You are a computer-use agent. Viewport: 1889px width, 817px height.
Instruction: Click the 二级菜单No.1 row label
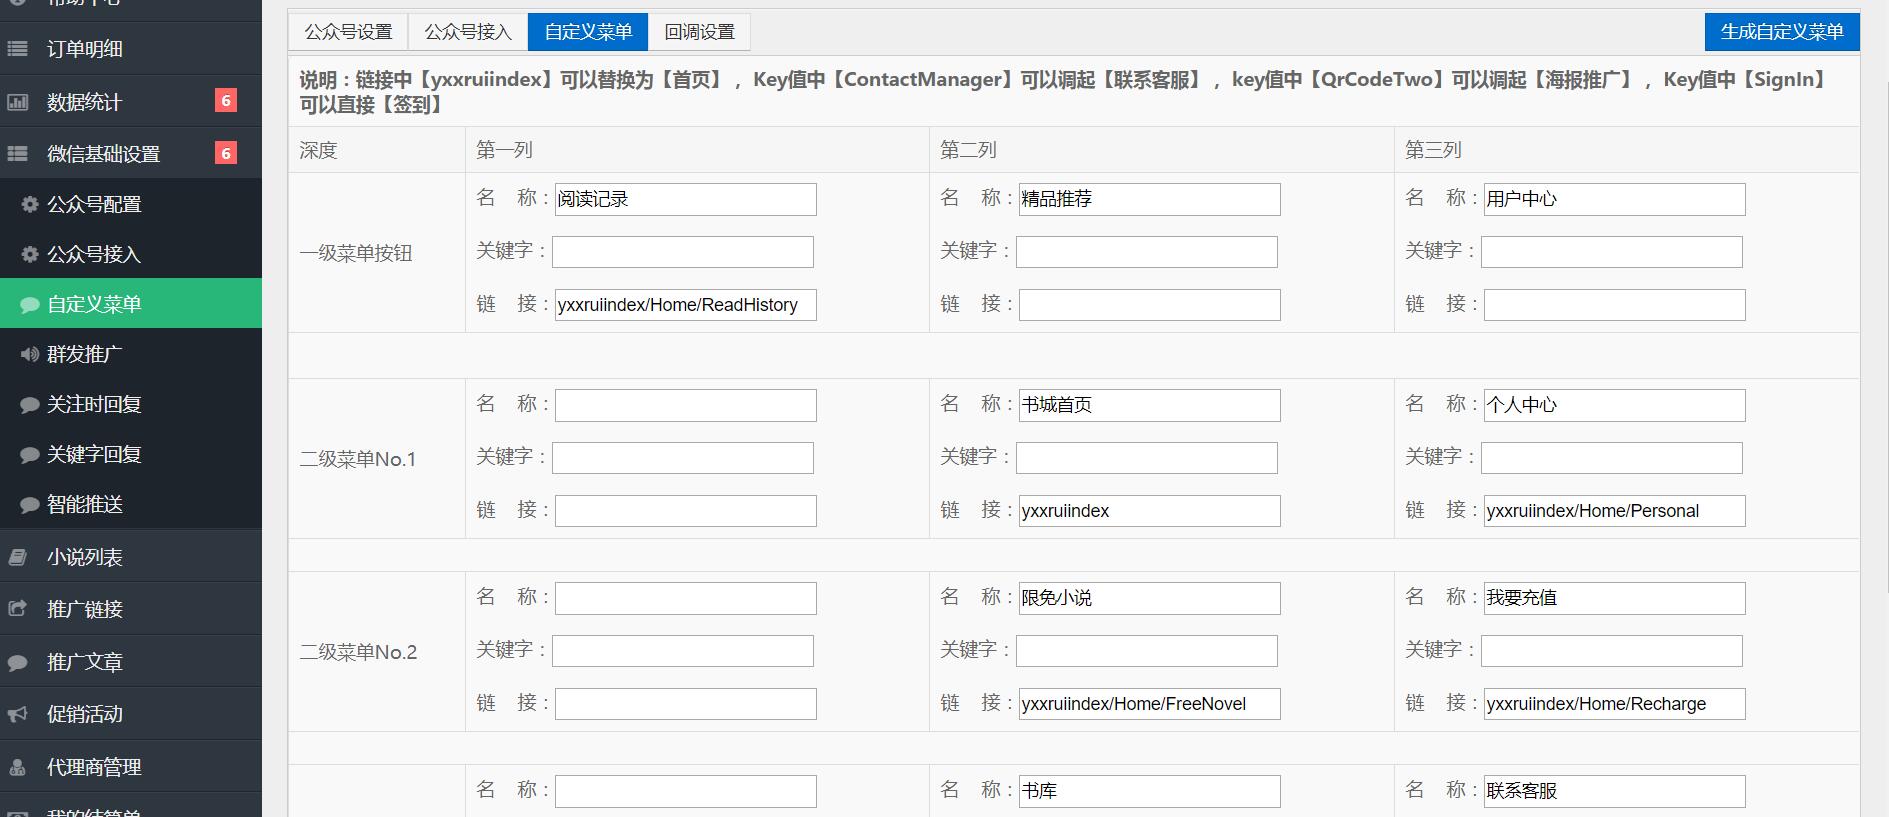pos(358,459)
